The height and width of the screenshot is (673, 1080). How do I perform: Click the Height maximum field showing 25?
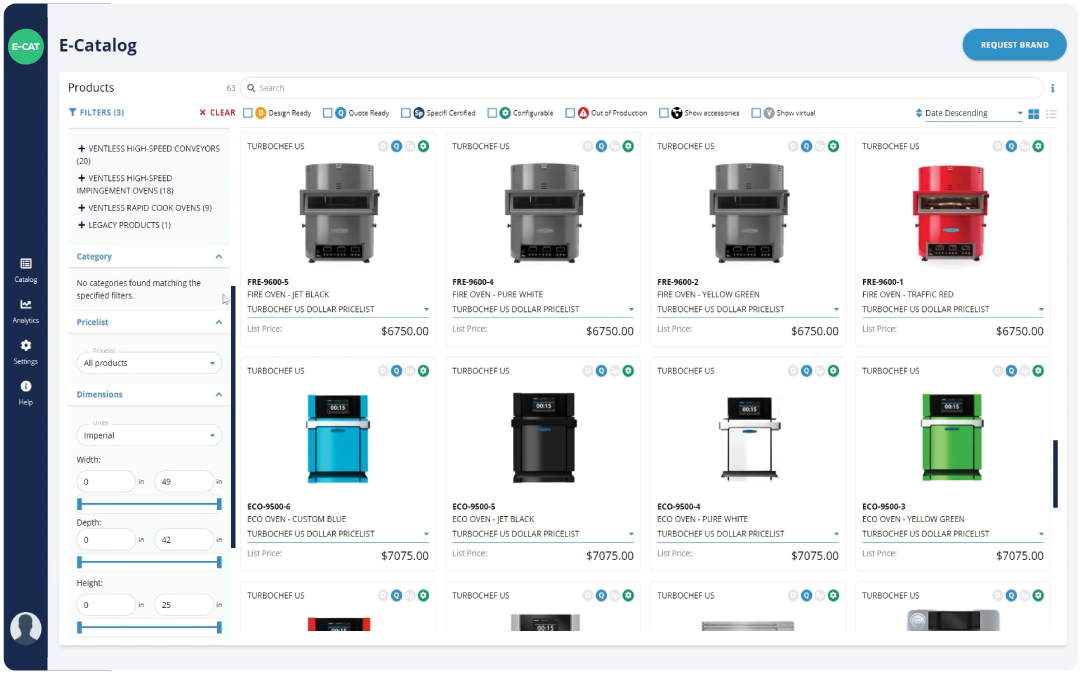point(184,605)
